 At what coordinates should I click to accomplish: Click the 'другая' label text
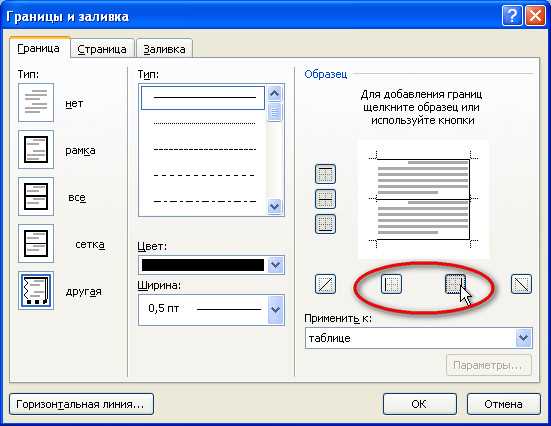click(84, 292)
